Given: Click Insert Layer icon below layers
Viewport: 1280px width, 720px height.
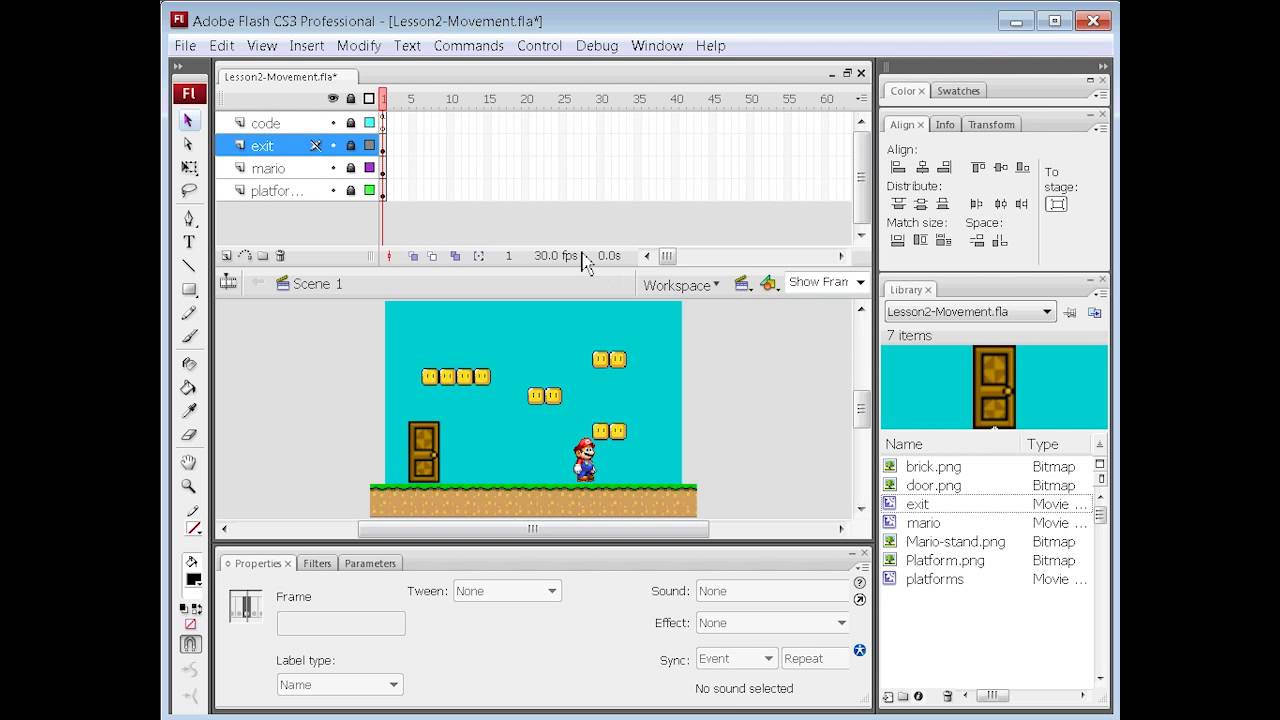Looking at the screenshot, I should click(227, 256).
